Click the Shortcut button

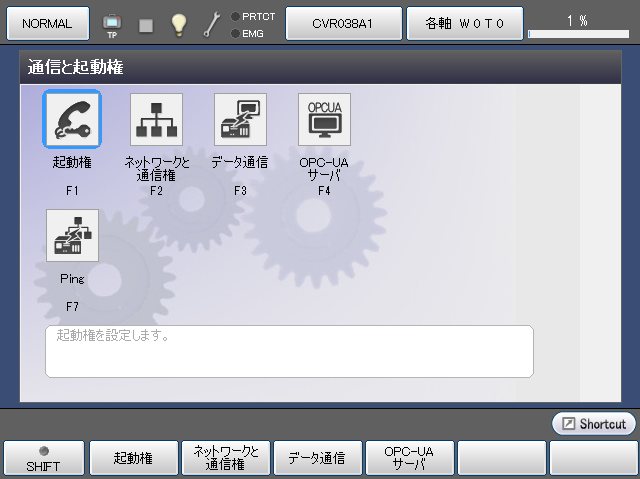pyautogui.click(x=593, y=424)
